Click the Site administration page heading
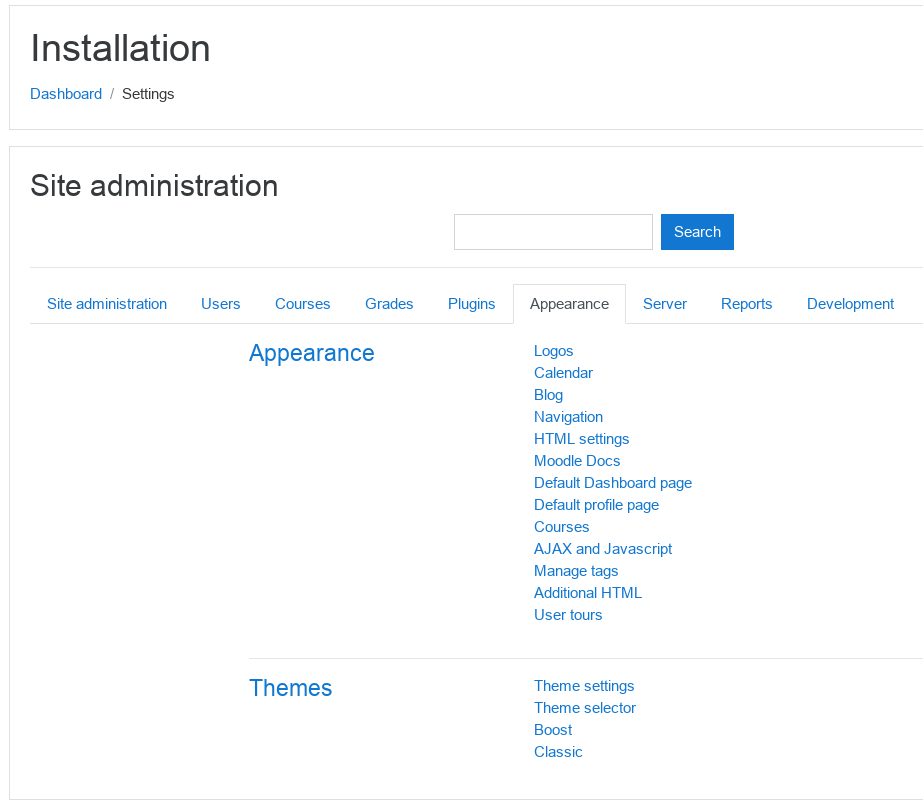Viewport: 923px width, 812px height. [154, 186]
